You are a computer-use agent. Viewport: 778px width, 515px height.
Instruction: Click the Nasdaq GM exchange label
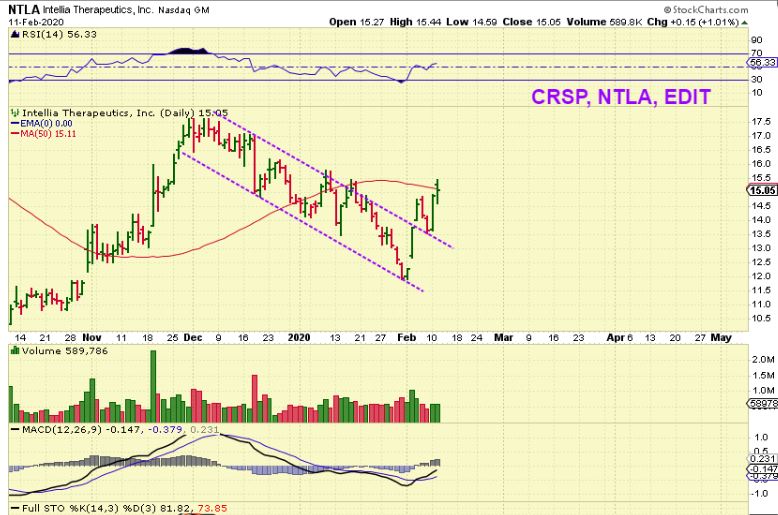(x=184, y=10)
